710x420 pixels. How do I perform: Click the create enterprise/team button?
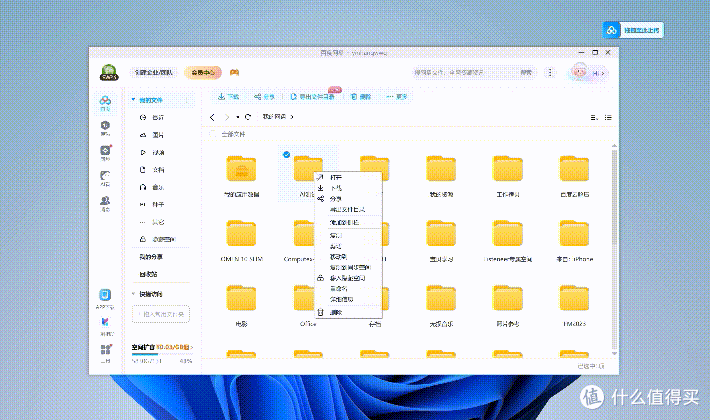coord(154,72)
